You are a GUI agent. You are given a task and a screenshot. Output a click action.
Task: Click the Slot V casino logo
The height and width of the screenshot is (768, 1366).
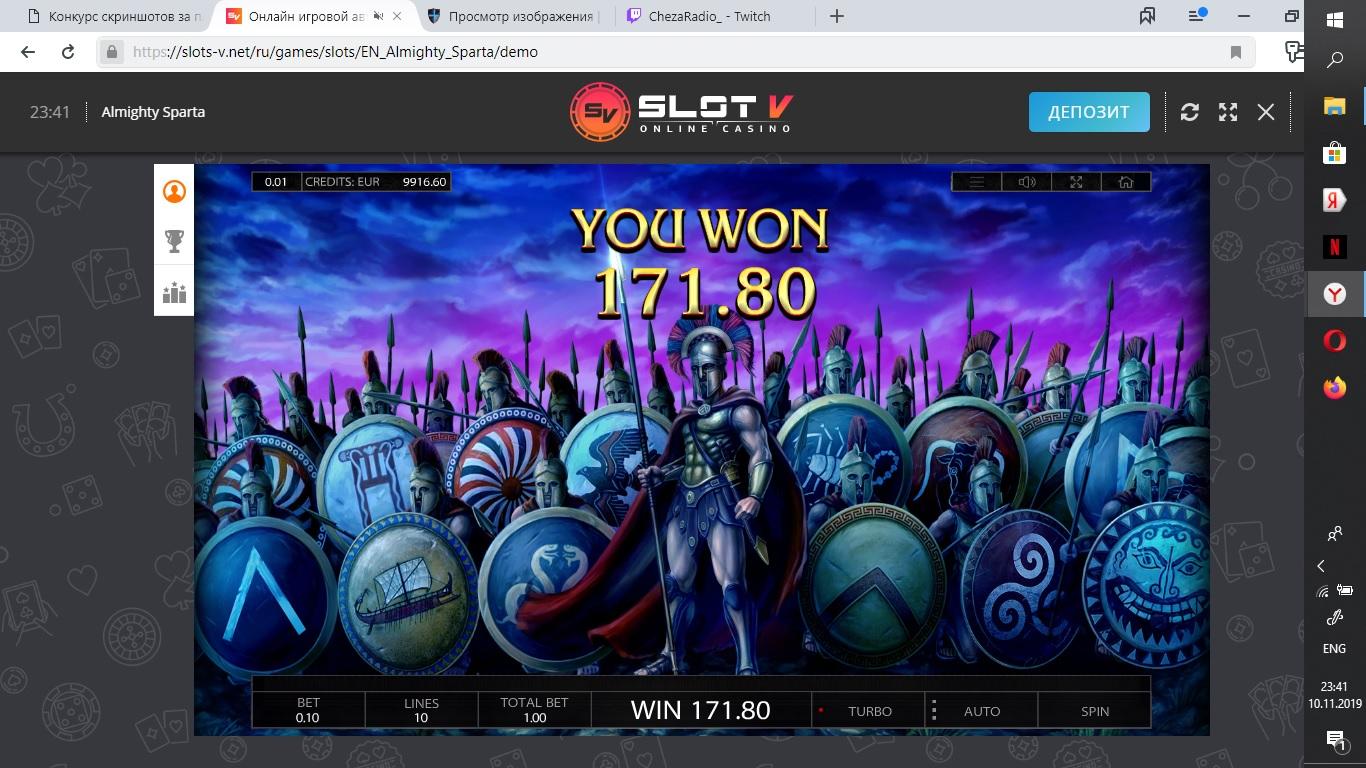click(x=682, y=112)
